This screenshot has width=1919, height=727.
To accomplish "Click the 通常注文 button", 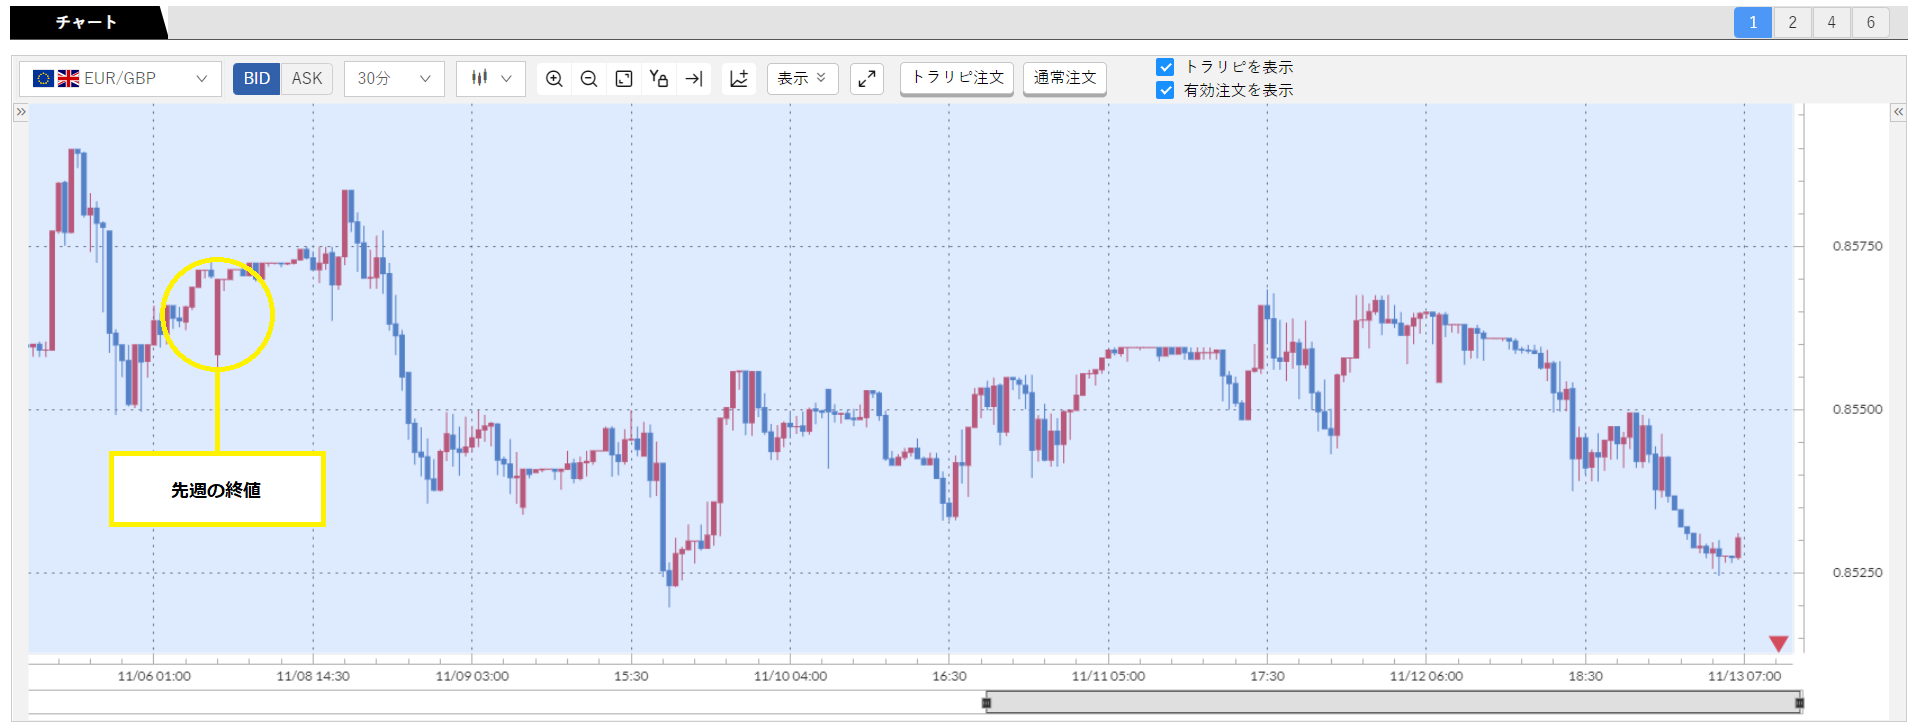I will [1065, 78].
